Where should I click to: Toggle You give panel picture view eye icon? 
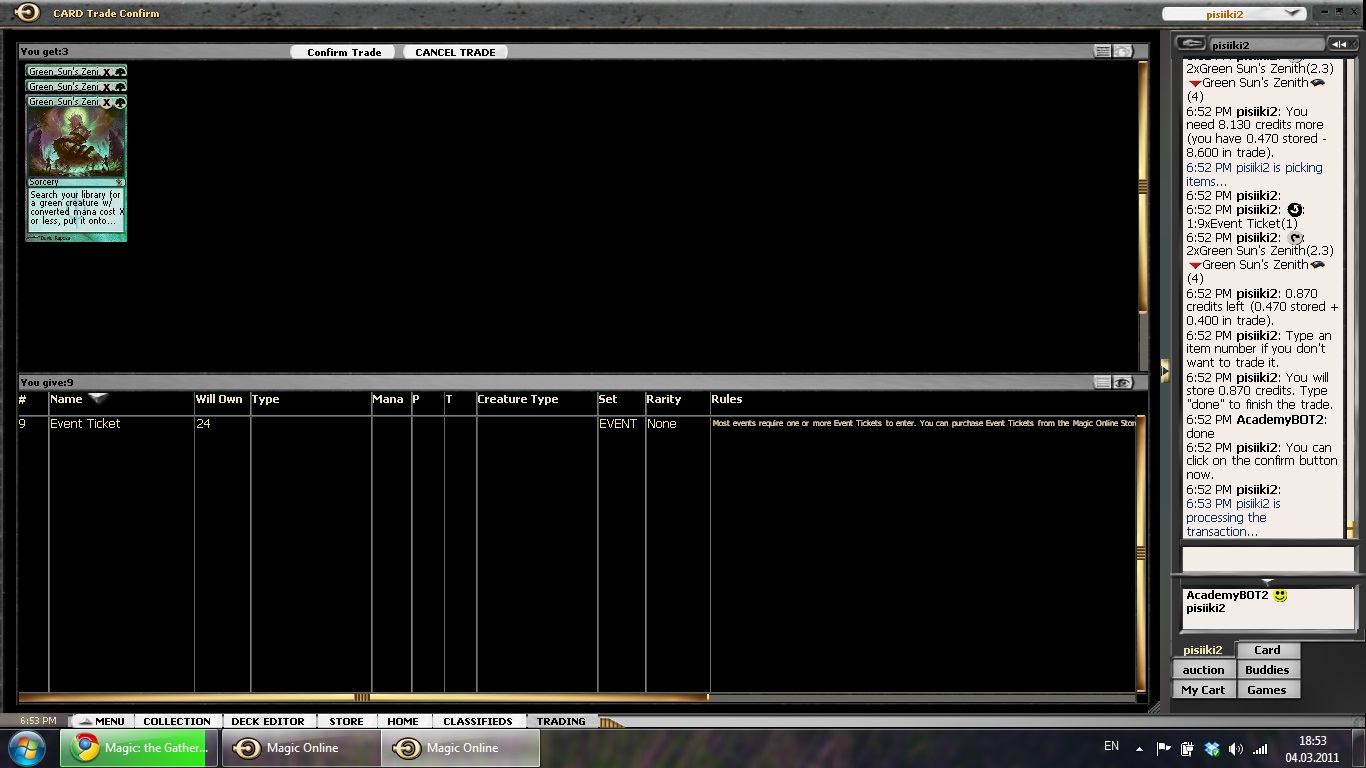coord(1123,382)
